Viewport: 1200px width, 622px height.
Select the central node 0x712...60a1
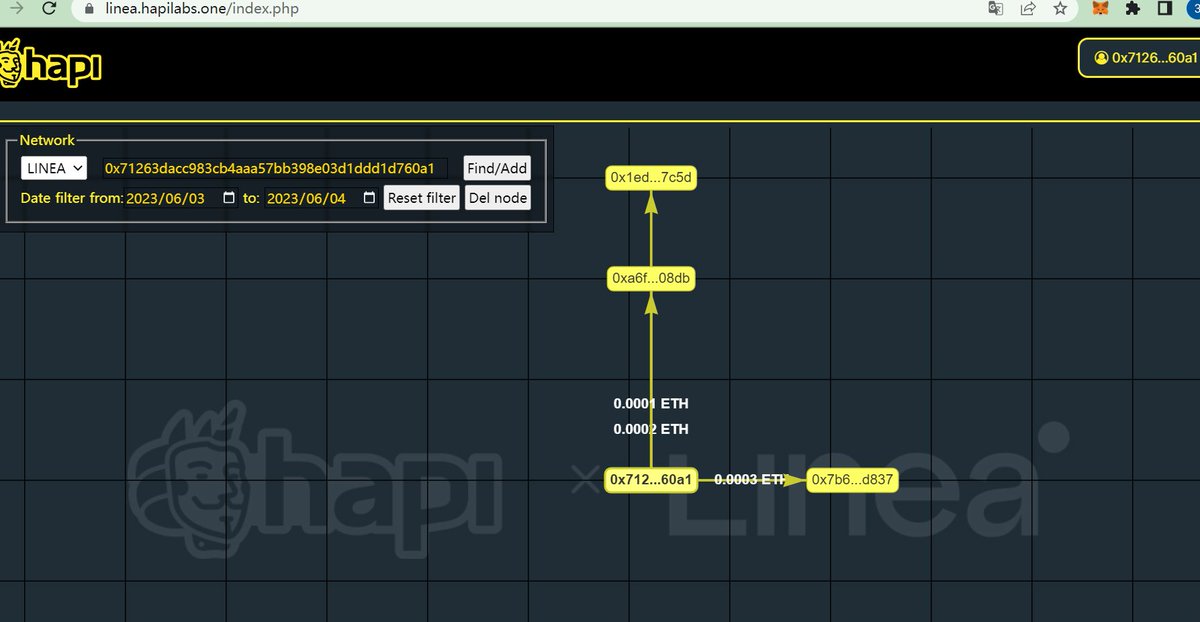point(651,480)
